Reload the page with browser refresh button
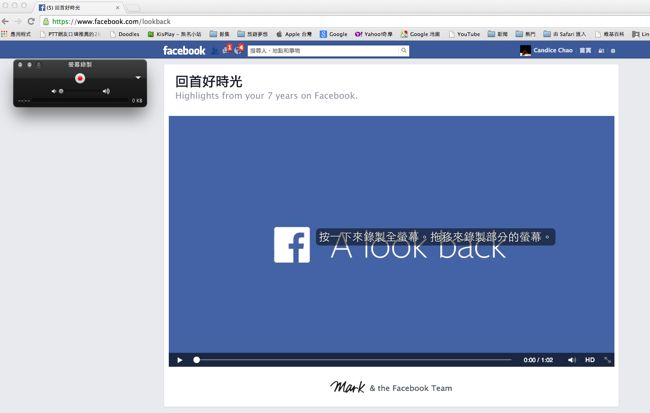 (x=31, y=21)
